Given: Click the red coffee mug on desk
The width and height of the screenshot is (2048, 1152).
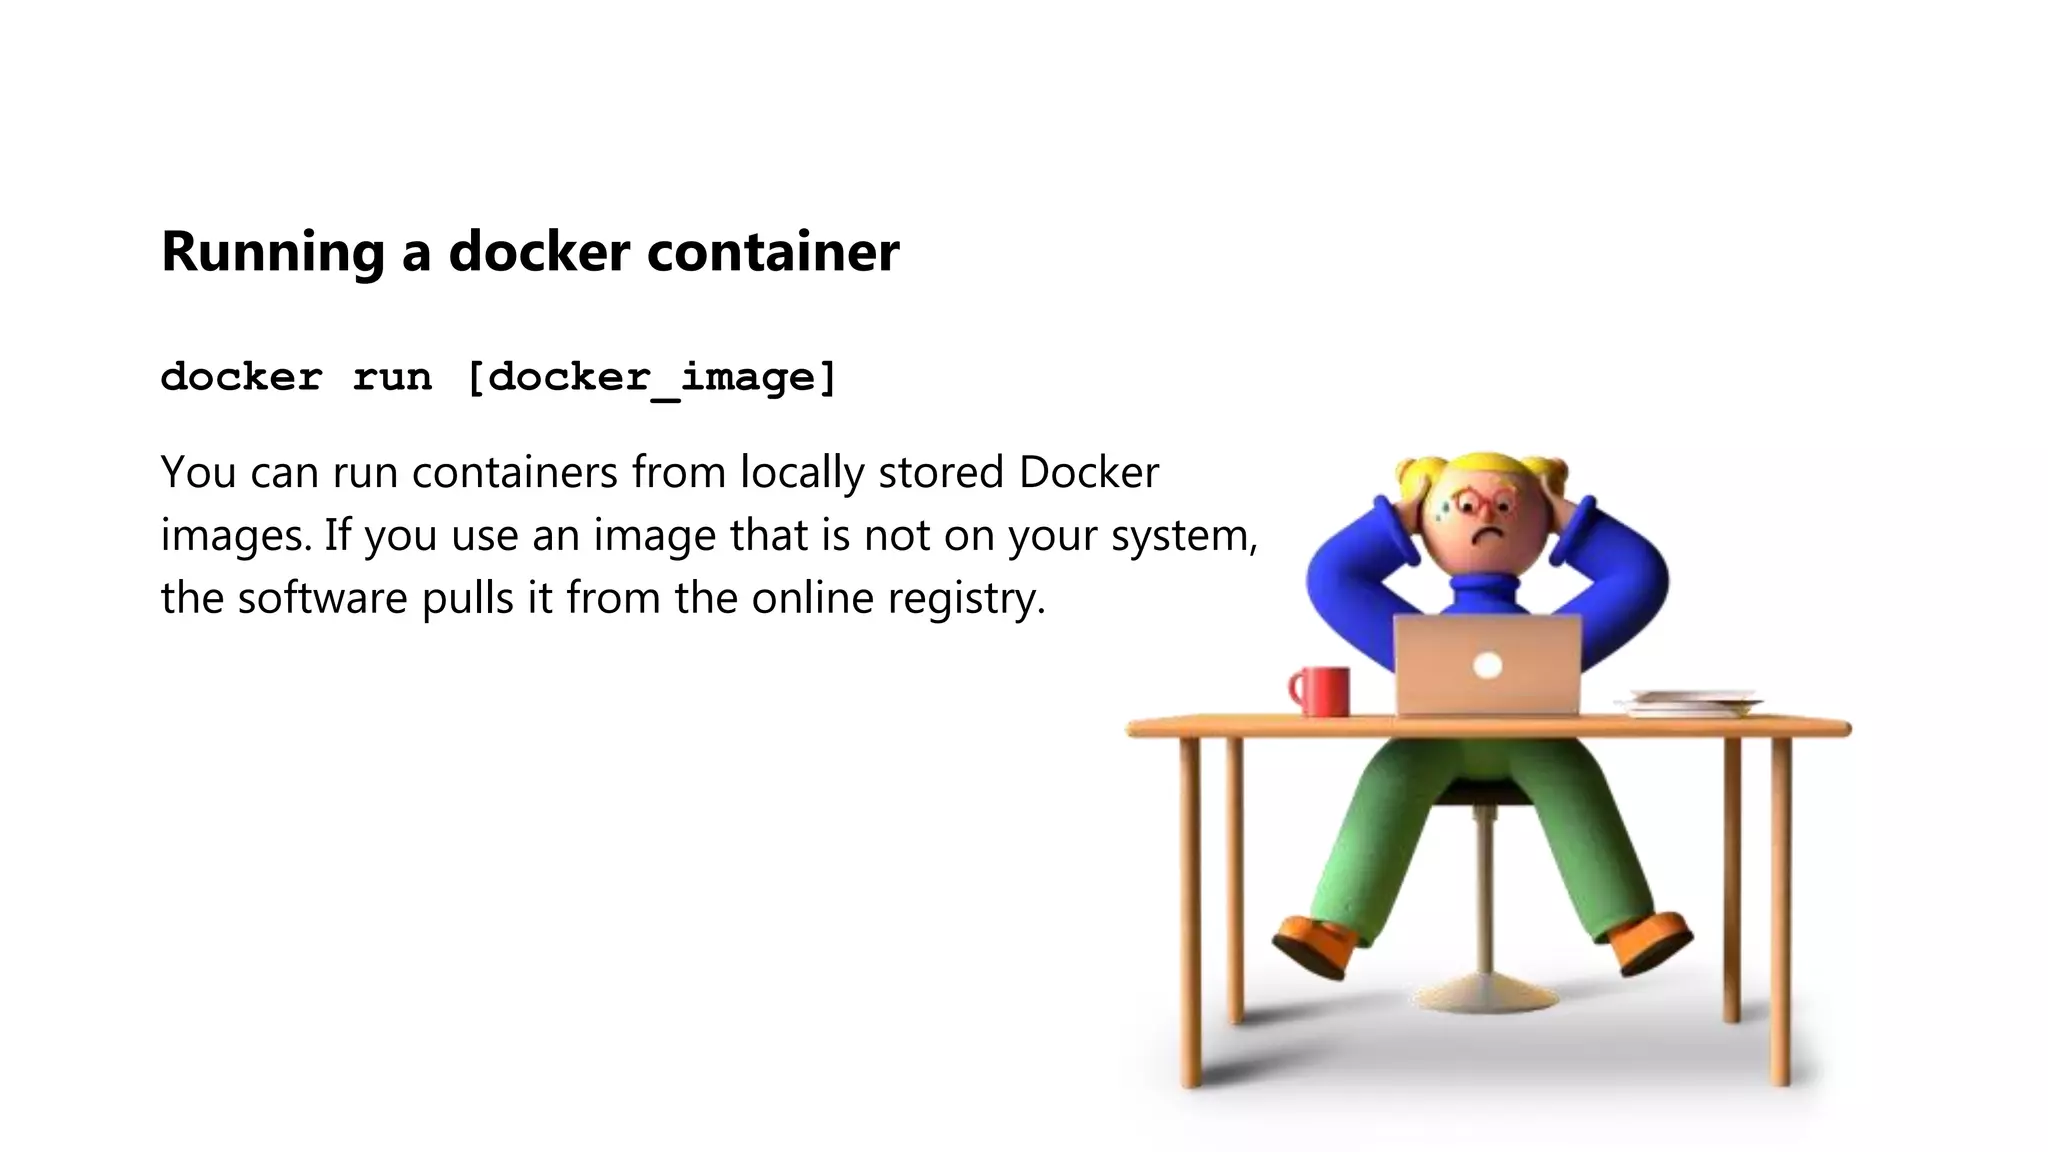Looking at the screenshot, I should [x=1319, y=692].
